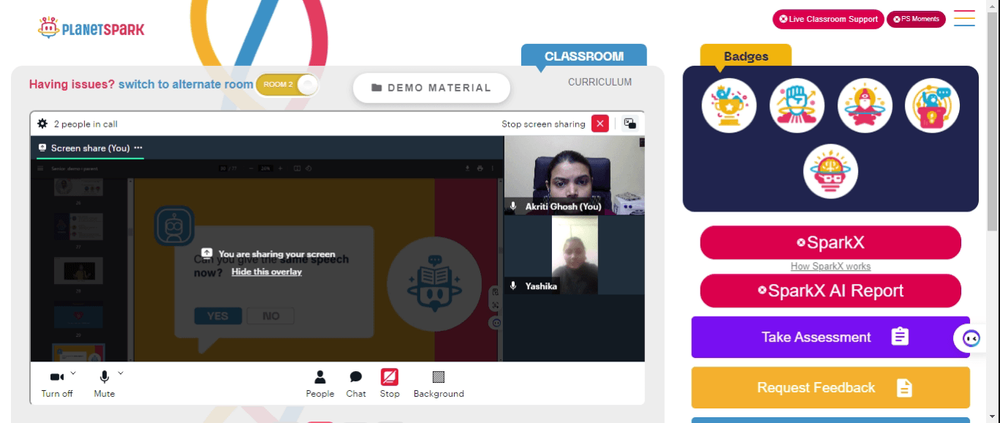Open DEMO MATERIAL folder
The height and width of the screenshot is (423, 1000).
tap(432, 88)
